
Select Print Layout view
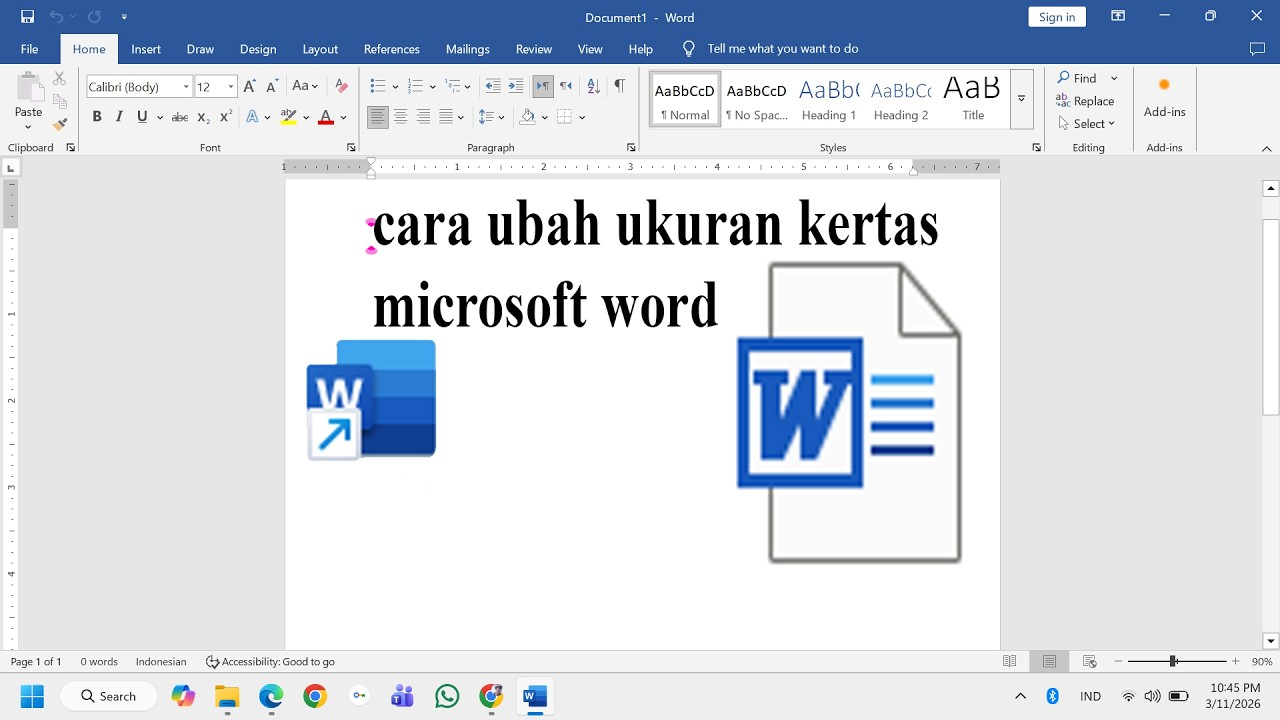click(x=1049, y=661)
